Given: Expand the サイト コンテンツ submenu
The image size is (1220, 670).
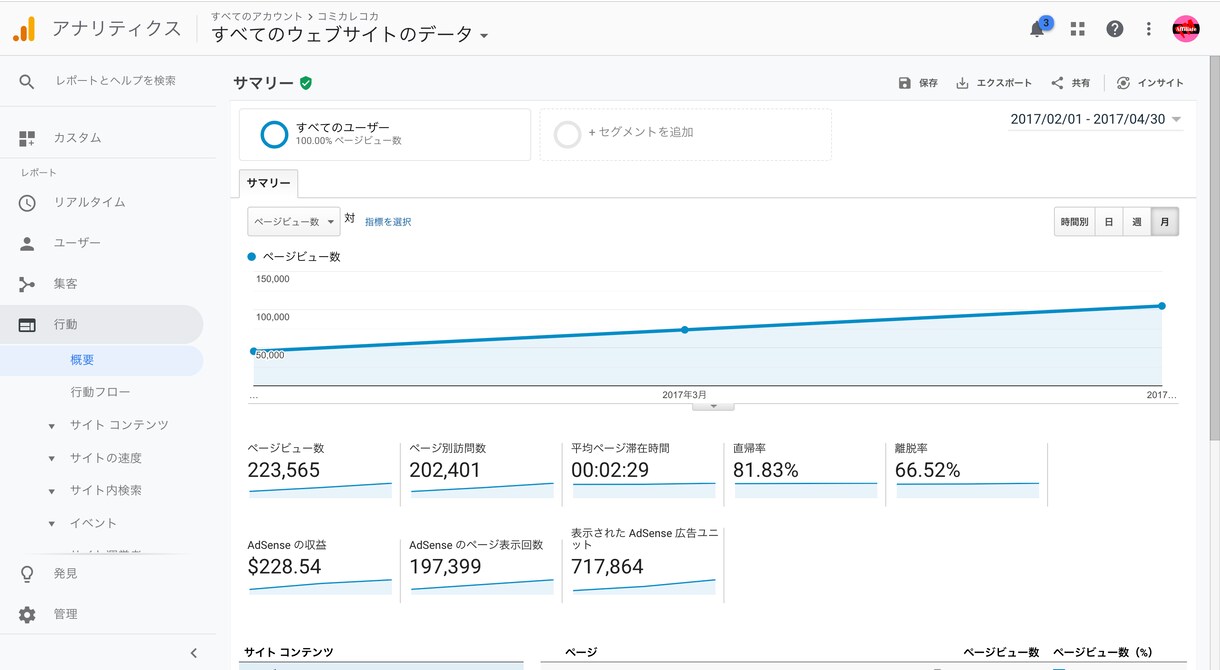Looking at the screenshot, I should click(x=51, y=426).
